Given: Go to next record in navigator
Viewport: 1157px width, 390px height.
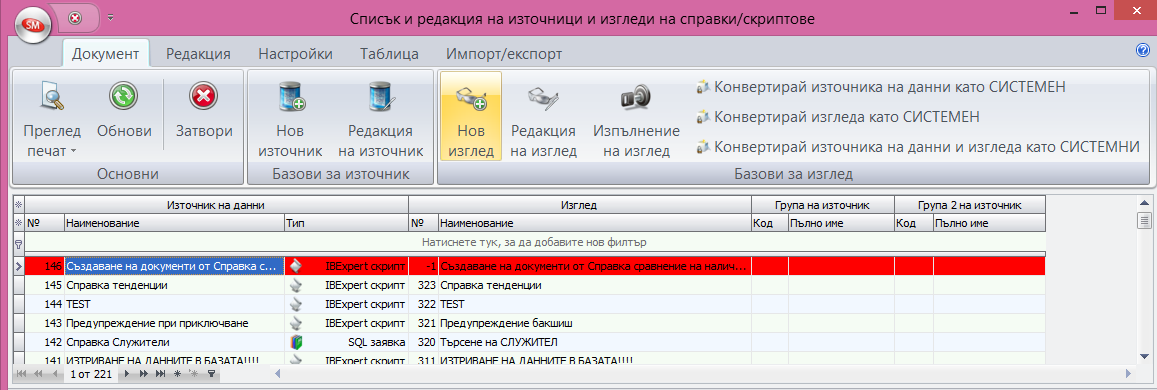Looking at the screenshot, I should pyautogui.click(x=127, y=375).
